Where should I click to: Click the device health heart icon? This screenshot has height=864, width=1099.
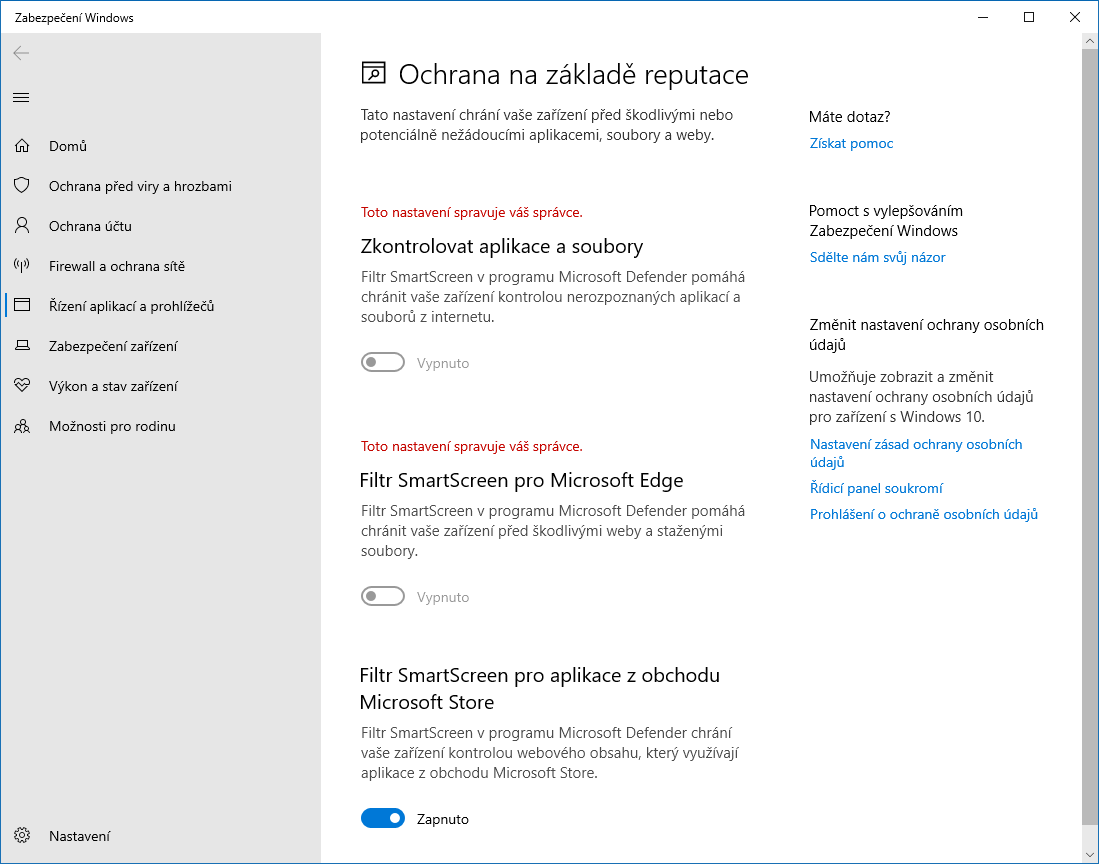coord(22,386)
